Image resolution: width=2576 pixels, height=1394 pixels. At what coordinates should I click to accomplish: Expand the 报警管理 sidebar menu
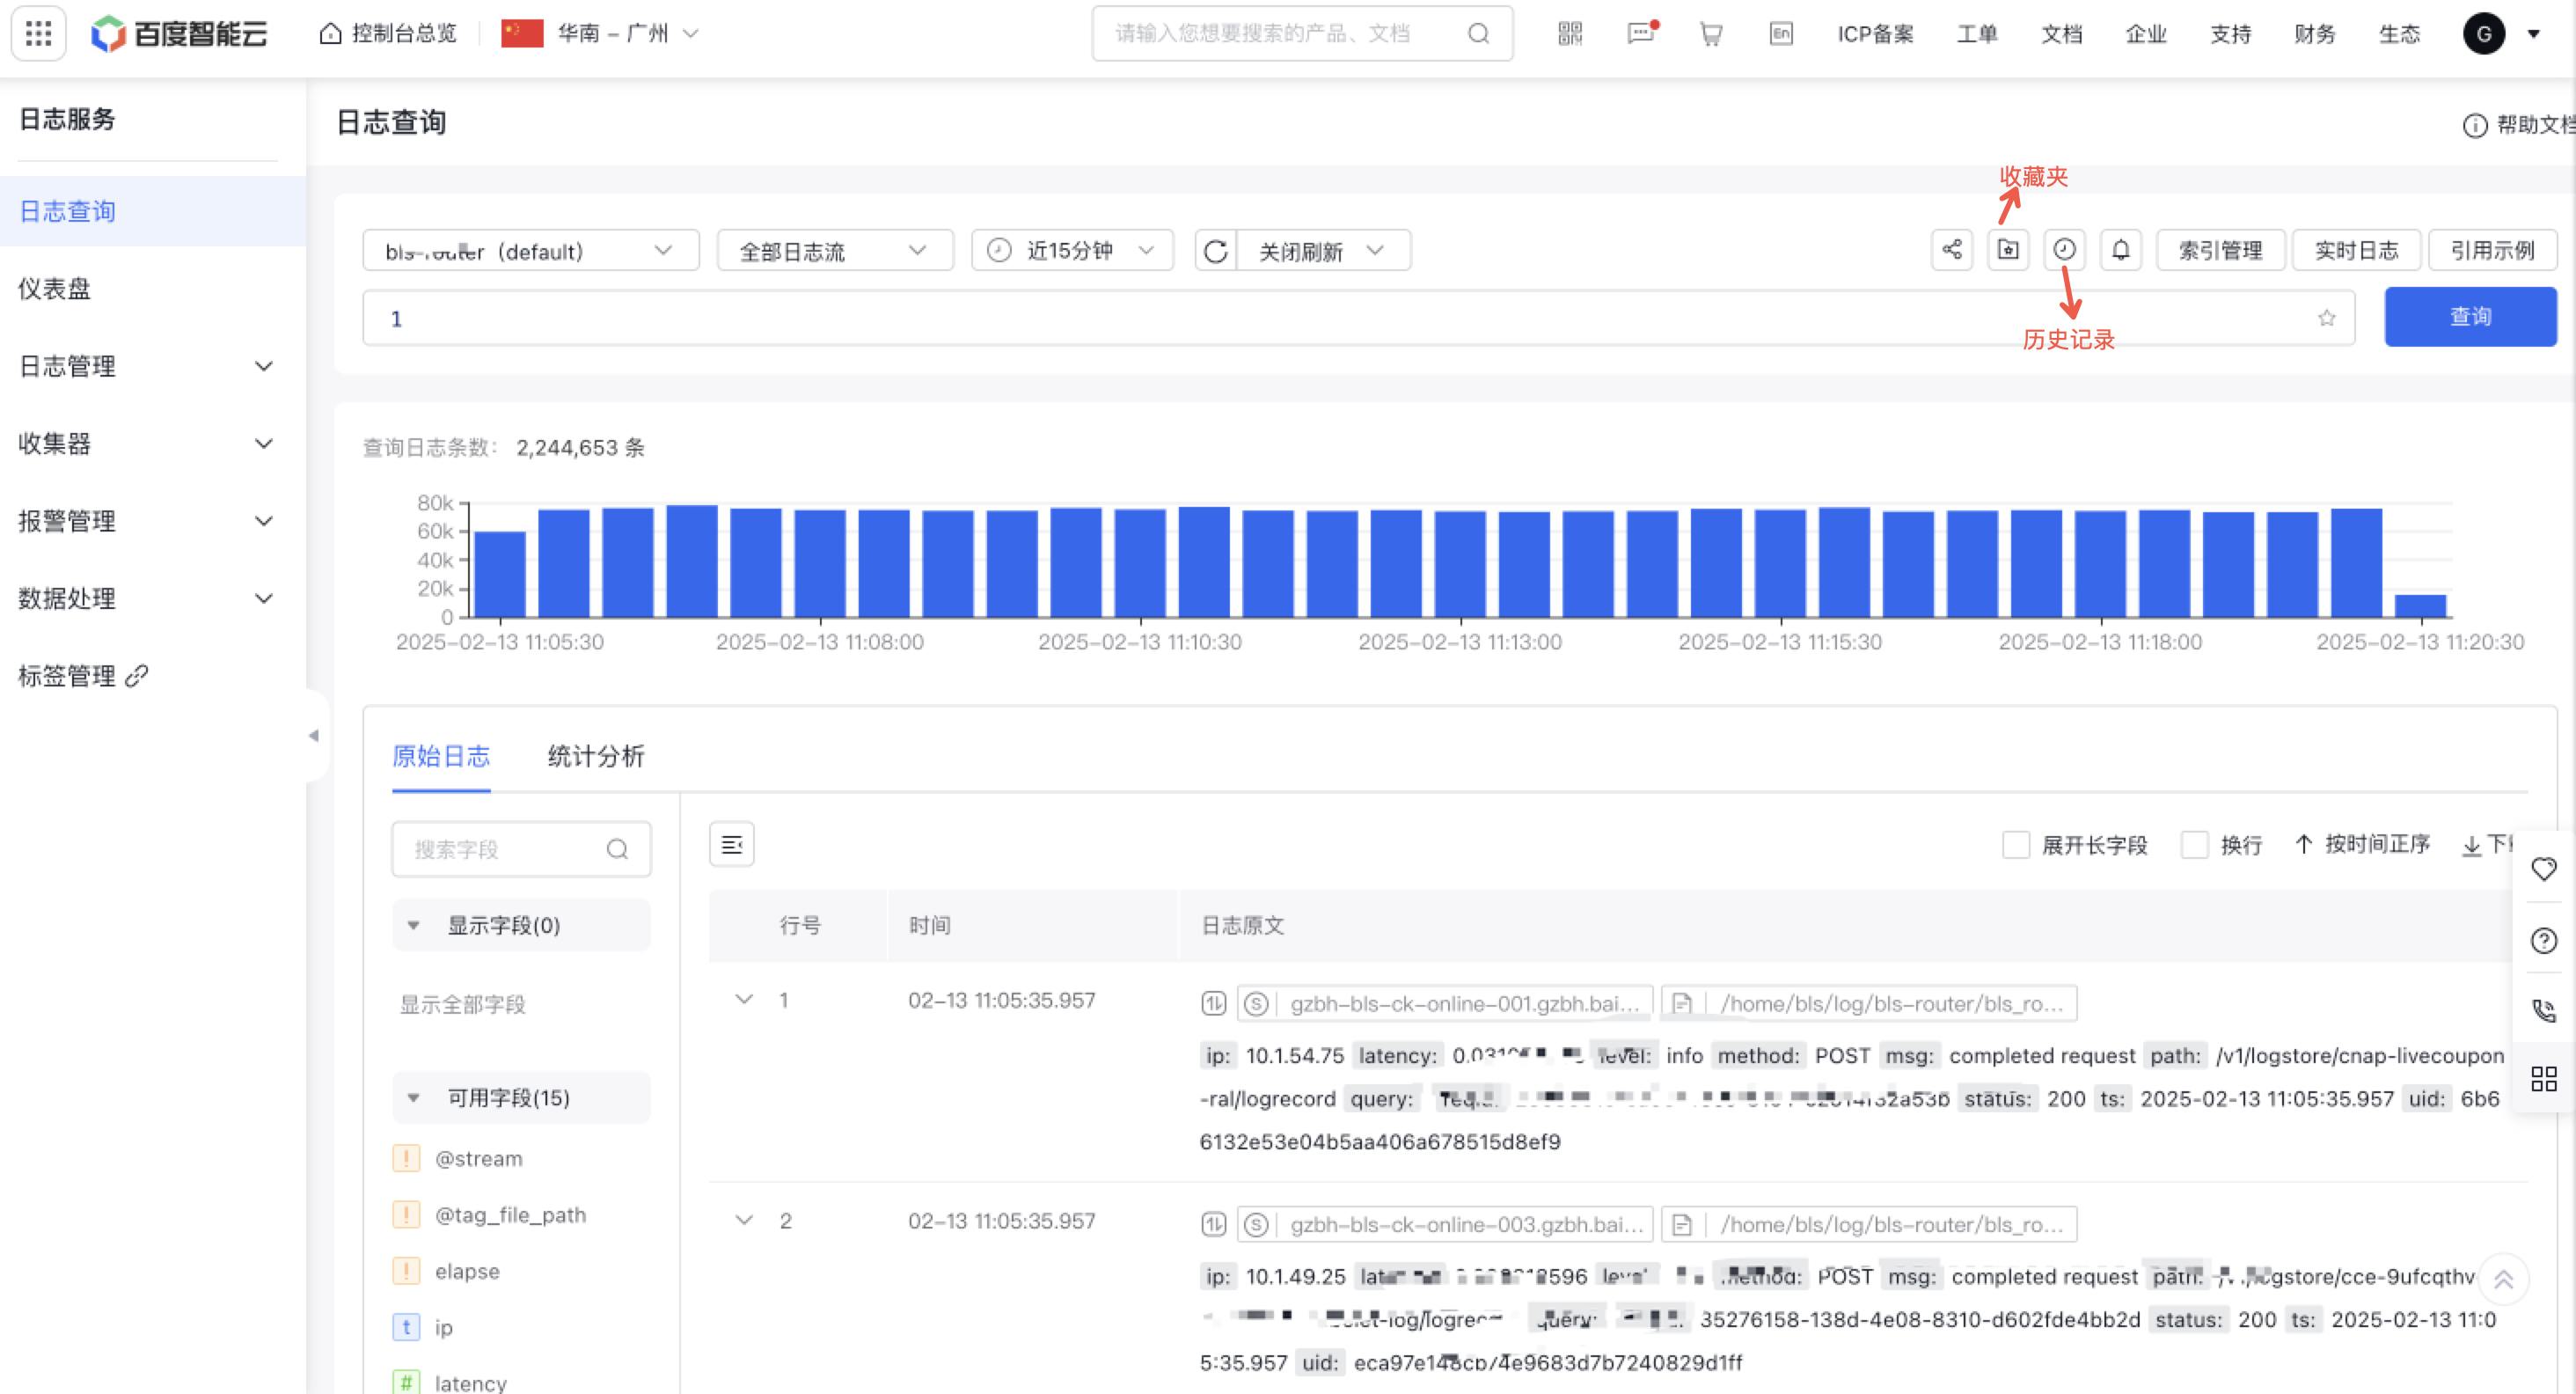coord(146,521)
